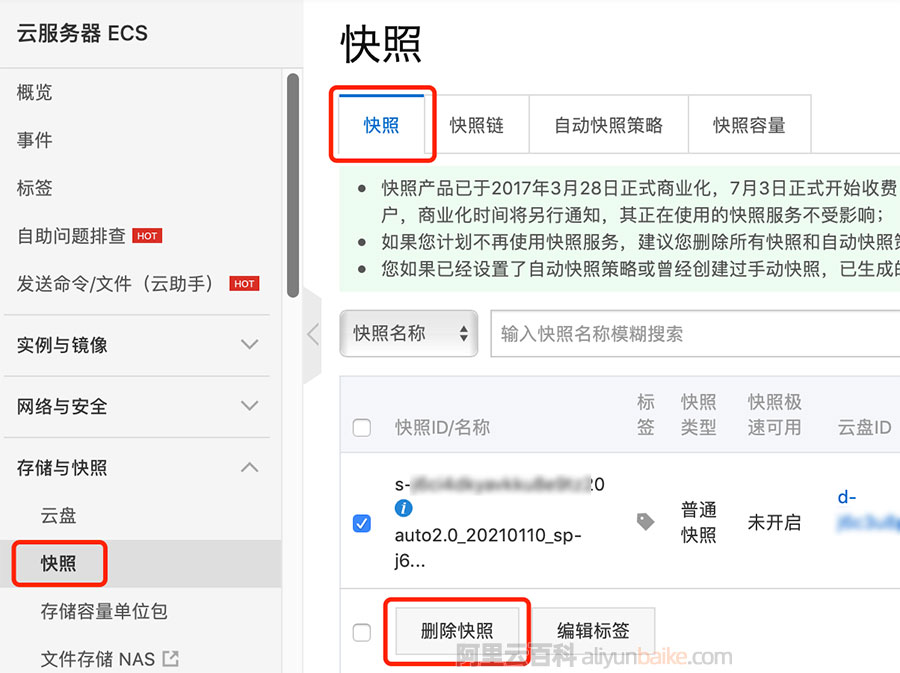Viewport: 900px width, 673px height.
Task: Go to 概览 in sidebar
Action: click(34, 92)
